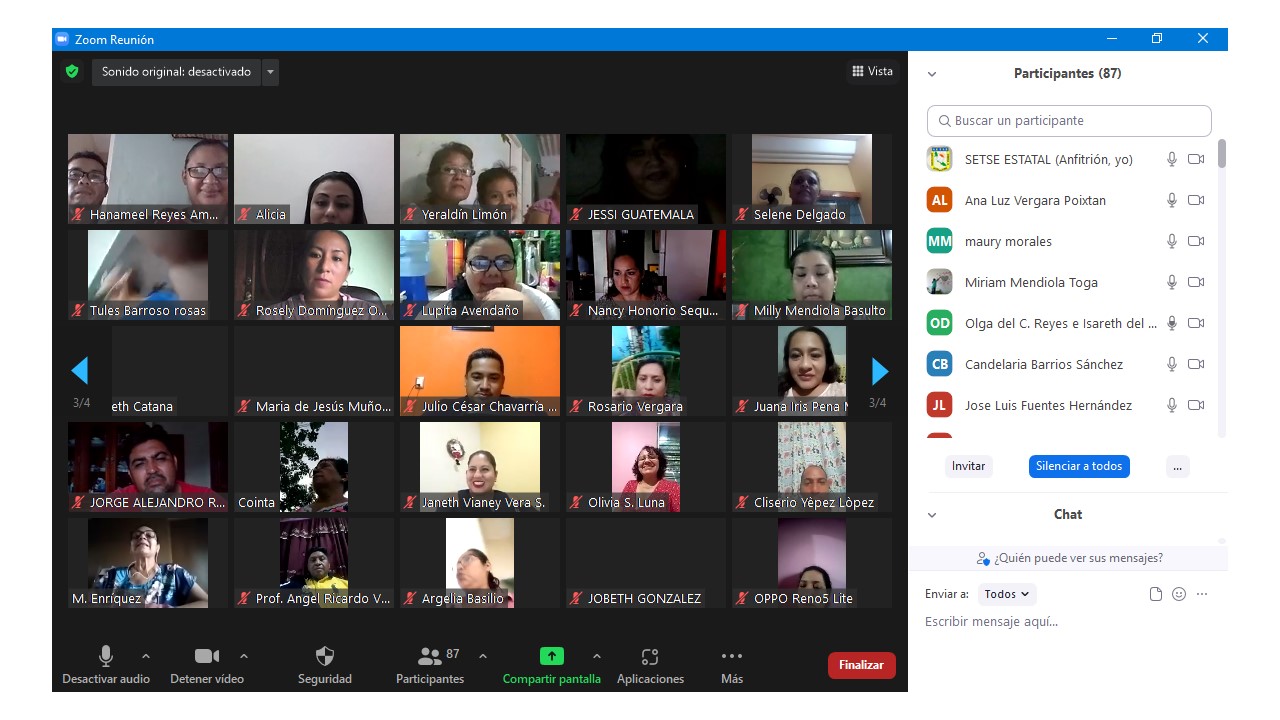Click Candelaria Barrios Sánchez microphone icon
Viewport: 1280px width, 720px height.
(1172, 364)
